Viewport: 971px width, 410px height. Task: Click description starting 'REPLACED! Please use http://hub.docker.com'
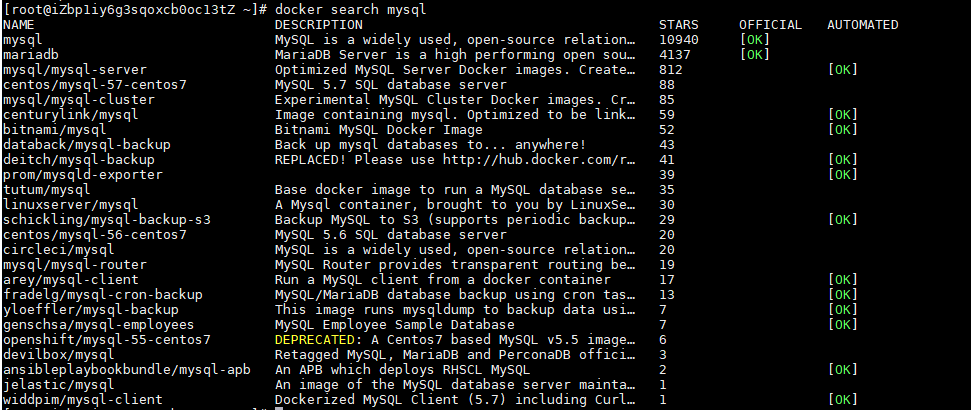455,160
